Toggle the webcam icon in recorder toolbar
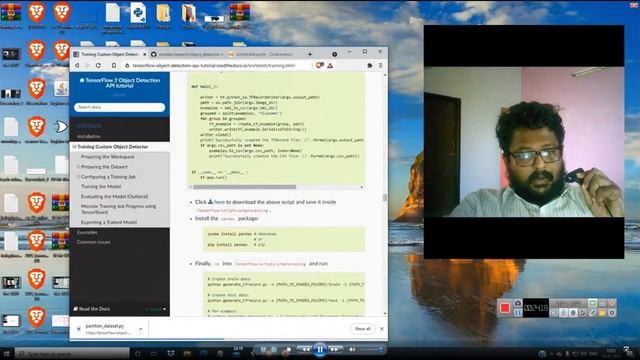Screen dimensions: 640x360 [573, 313]
